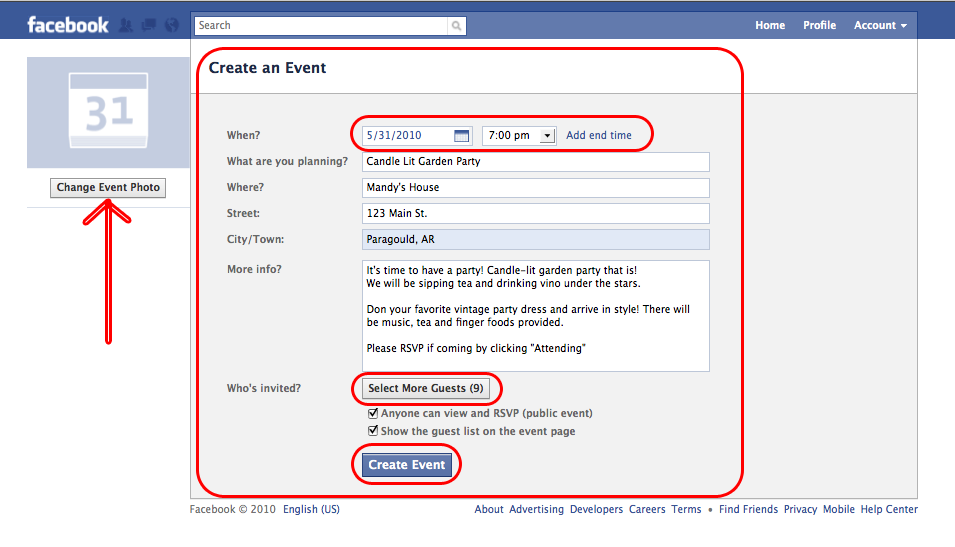This screenshot has height=547, width=955.
Task: Open the Account dropdown menu
Action: pyautogui.click(x=880, y=25)
